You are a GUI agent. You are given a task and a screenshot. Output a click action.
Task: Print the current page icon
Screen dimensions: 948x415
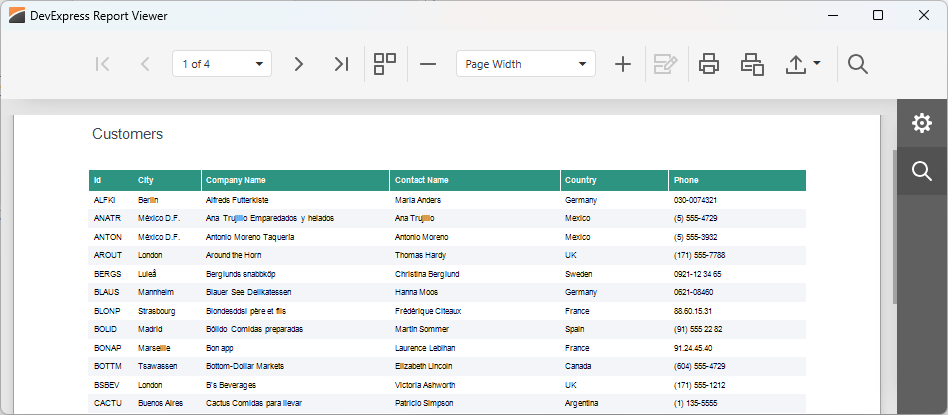[x=752, y=64]
